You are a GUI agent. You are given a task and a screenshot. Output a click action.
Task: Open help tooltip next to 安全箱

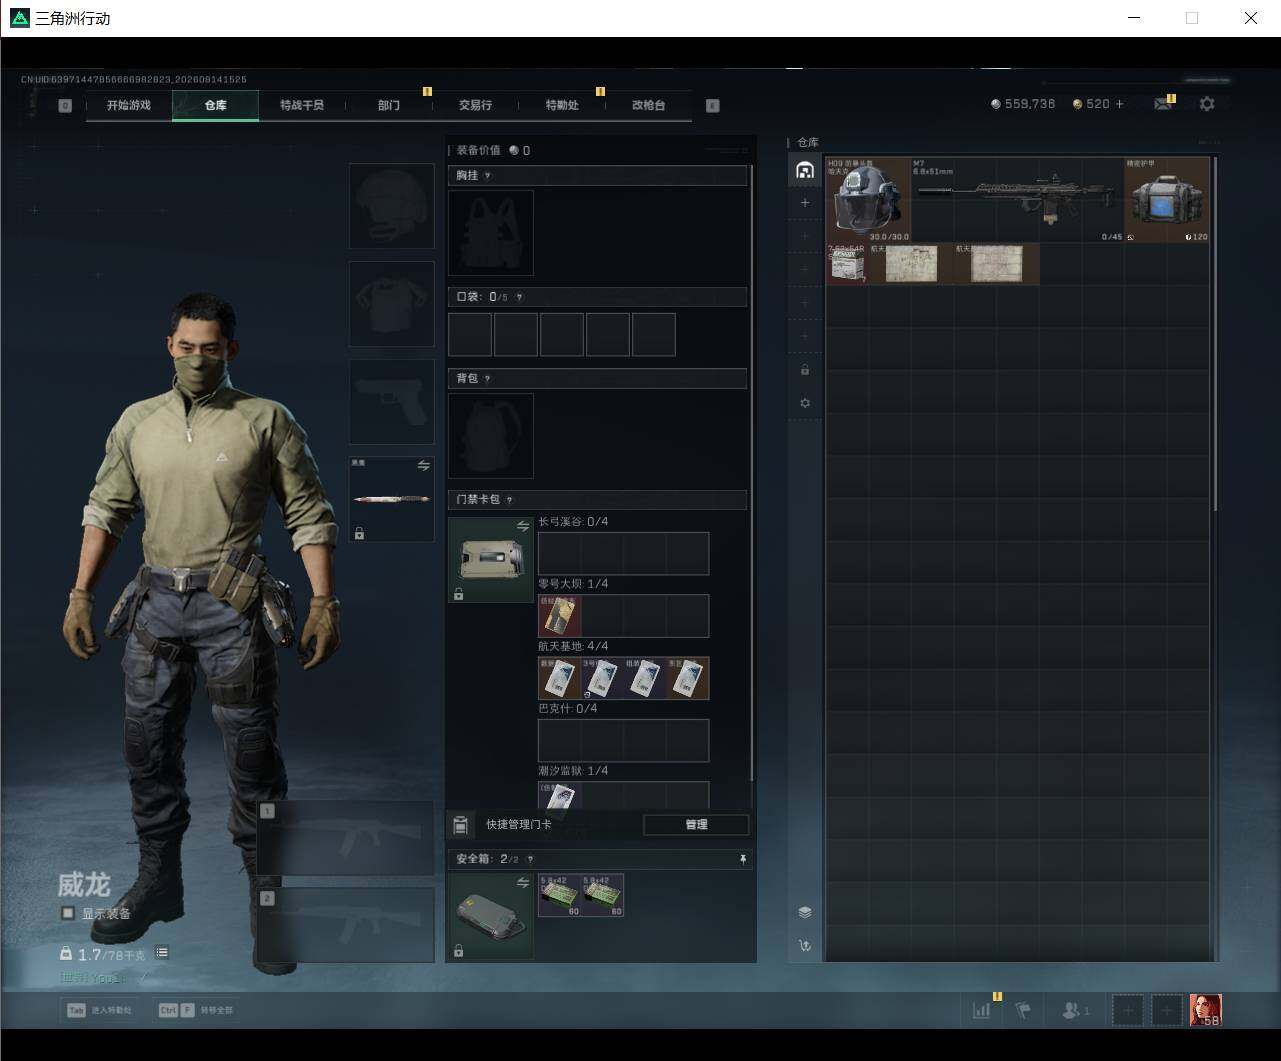[x=530, y=859]
